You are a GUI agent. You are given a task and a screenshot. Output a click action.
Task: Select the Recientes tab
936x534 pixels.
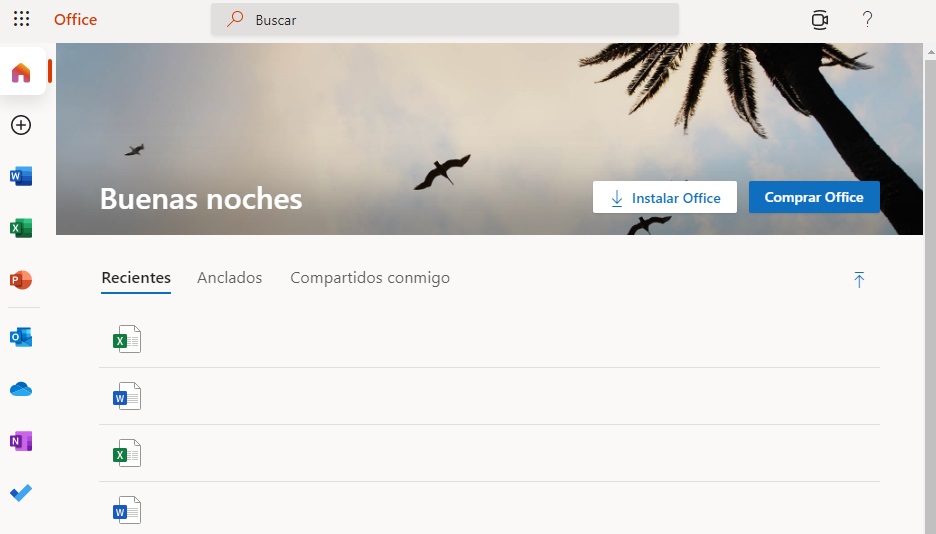[x=136, y=278]
